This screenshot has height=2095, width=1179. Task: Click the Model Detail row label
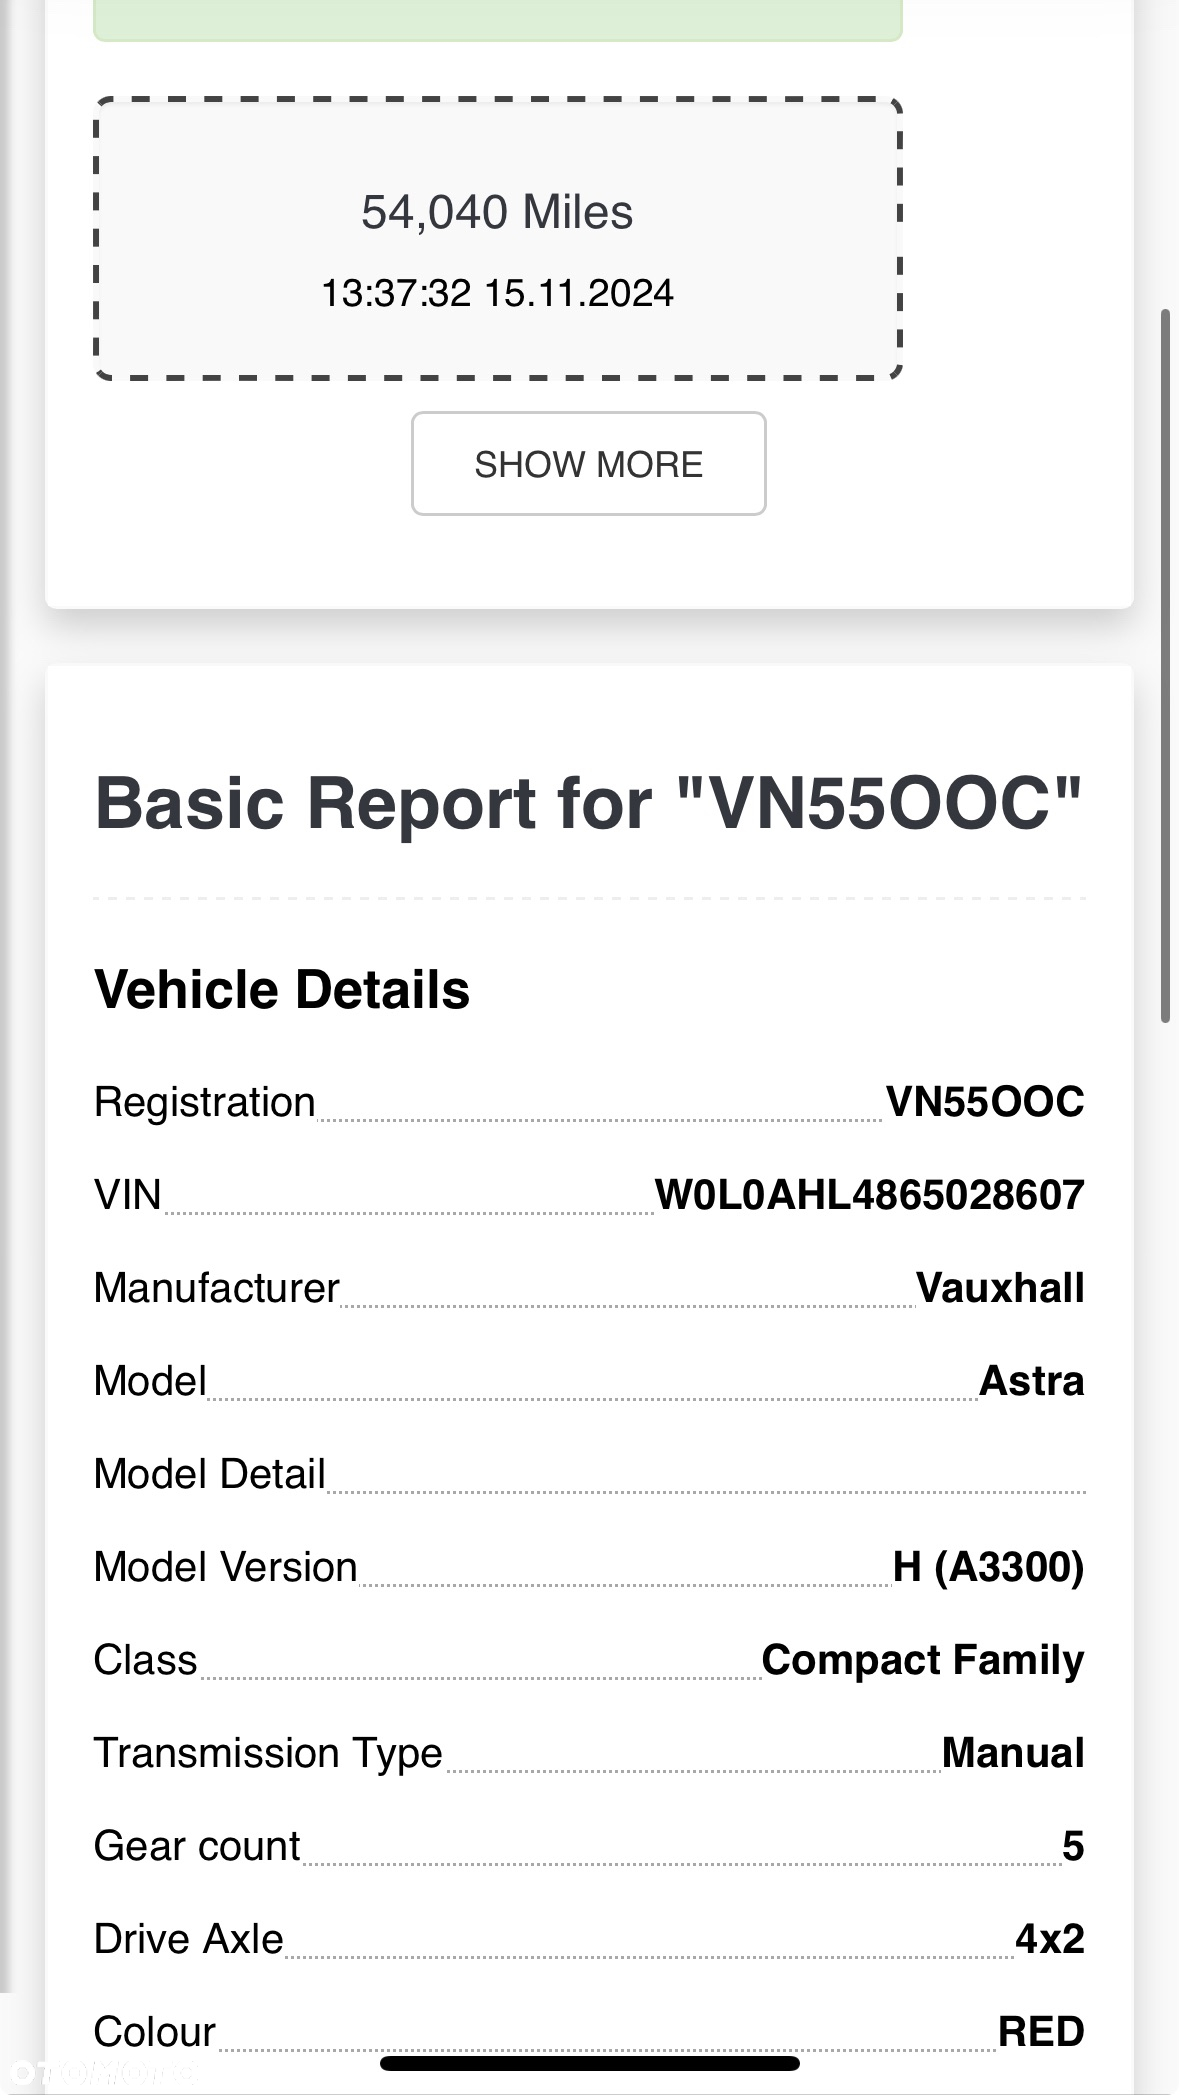tap(210, 1474)
